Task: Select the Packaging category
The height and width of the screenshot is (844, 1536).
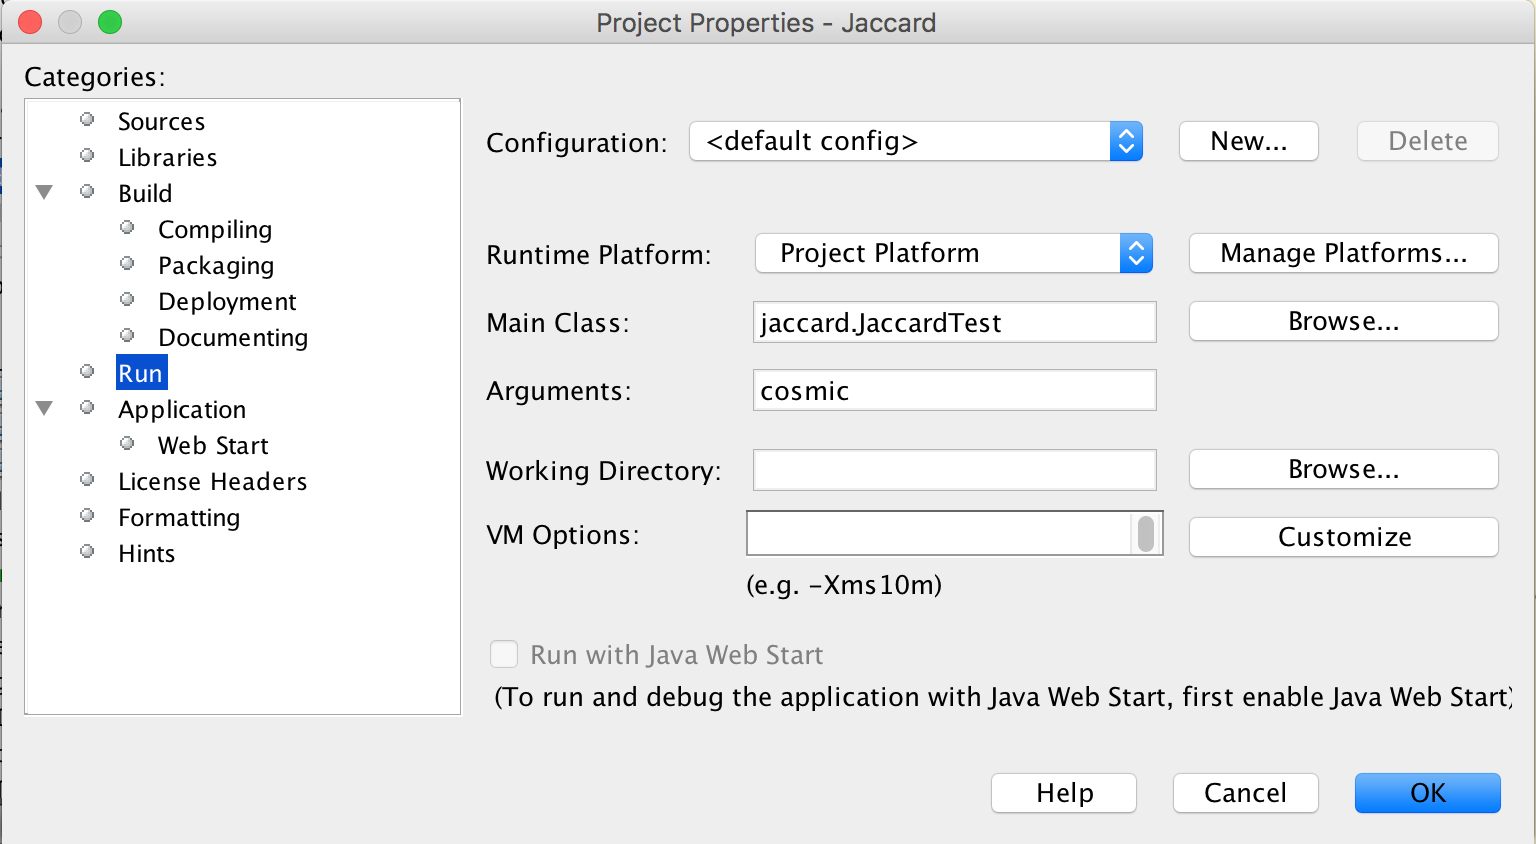Action: point(216,265)
